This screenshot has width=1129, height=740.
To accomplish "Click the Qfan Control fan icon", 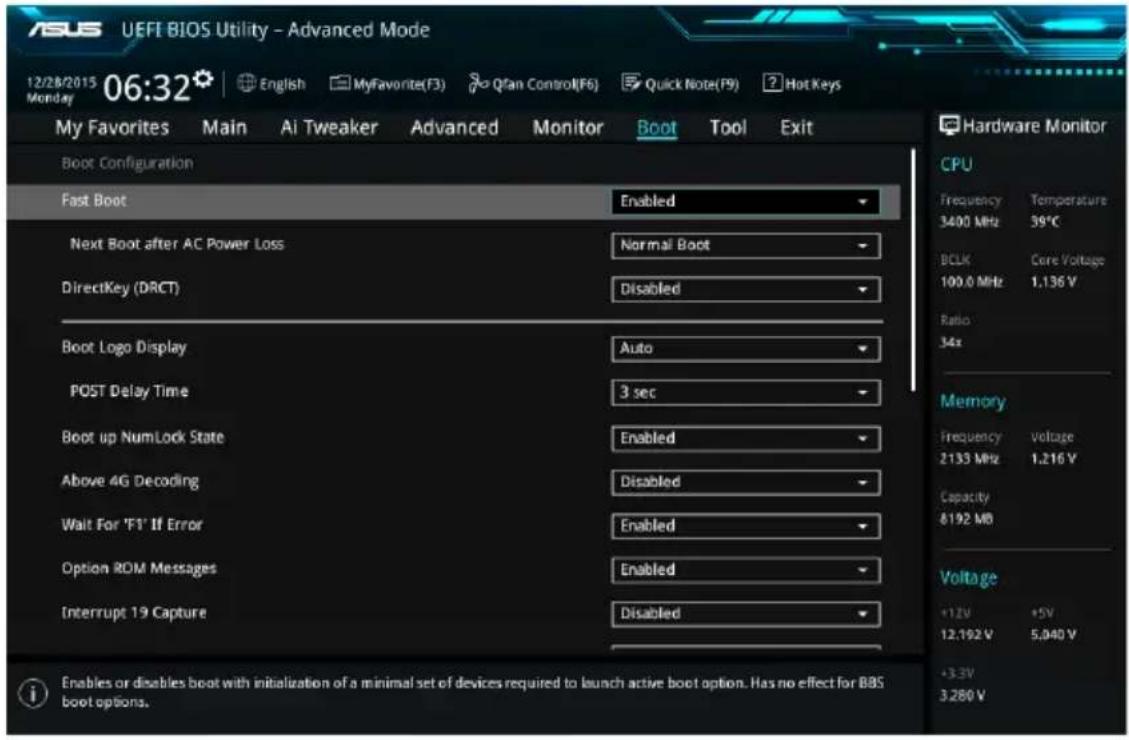I will [478, 84].
